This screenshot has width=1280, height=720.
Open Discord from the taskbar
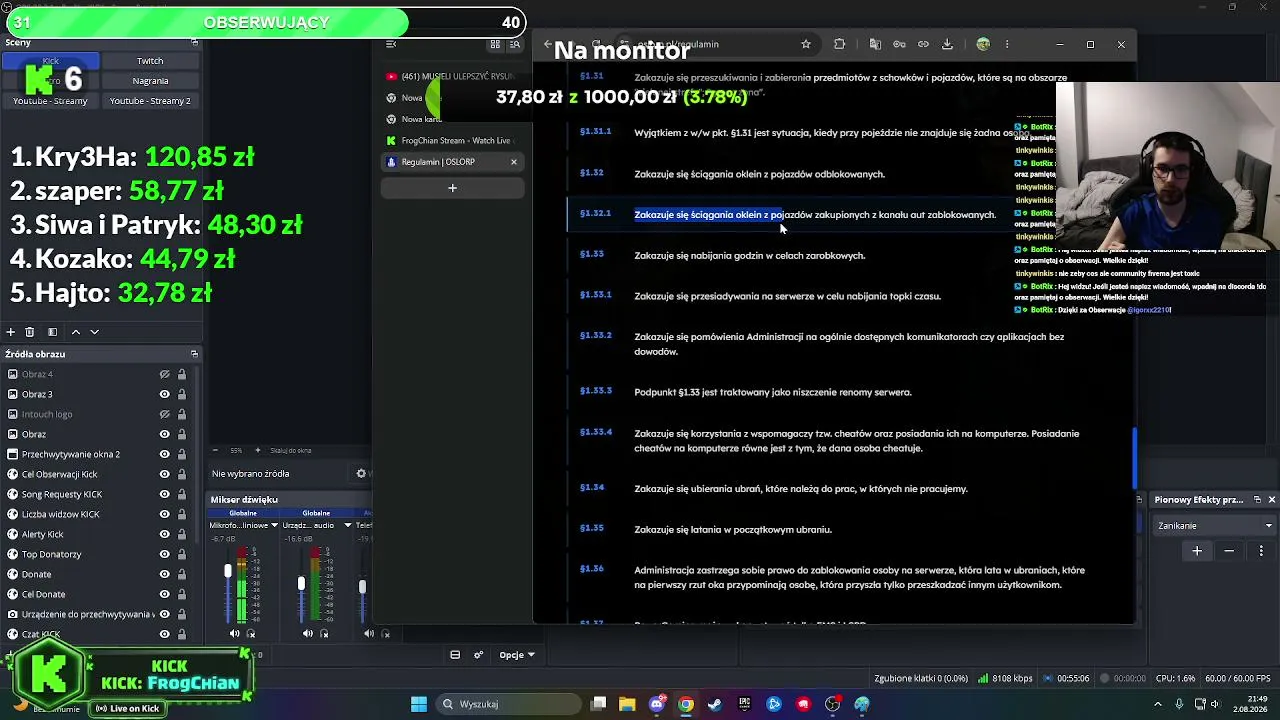pyautogui.click(x=657, y=704)
